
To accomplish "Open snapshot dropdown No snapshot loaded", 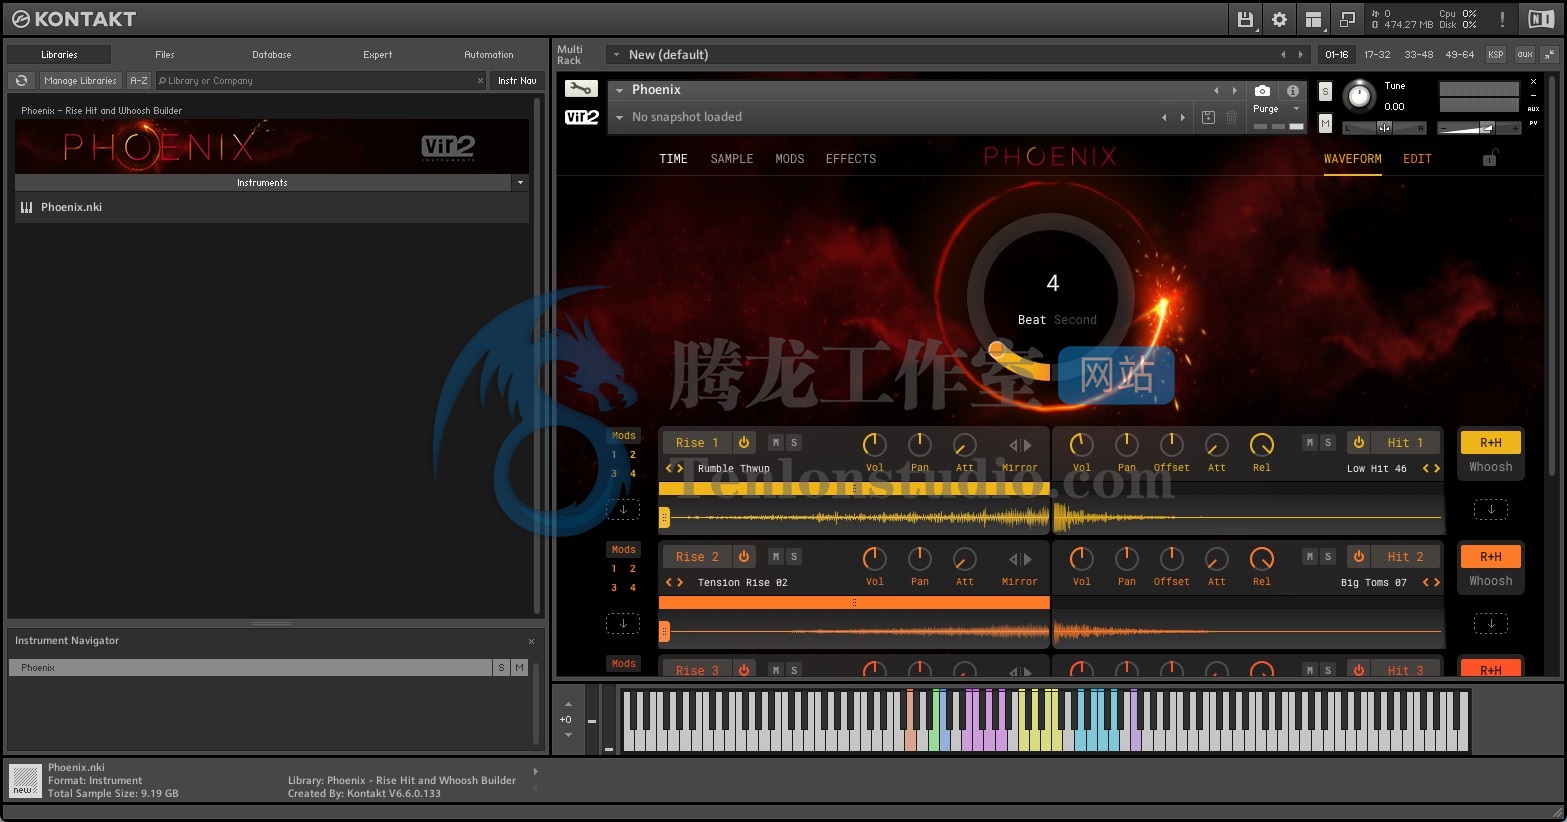I will pos(620,117).
